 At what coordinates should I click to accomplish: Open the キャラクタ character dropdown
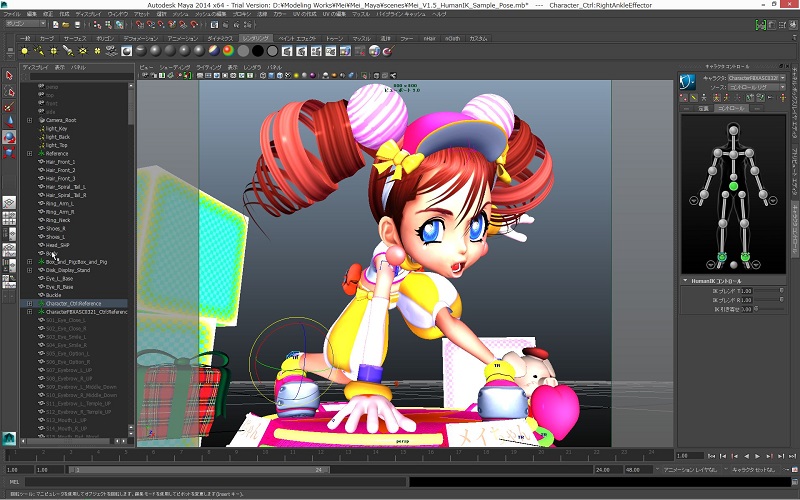click(x=757, y=78)
